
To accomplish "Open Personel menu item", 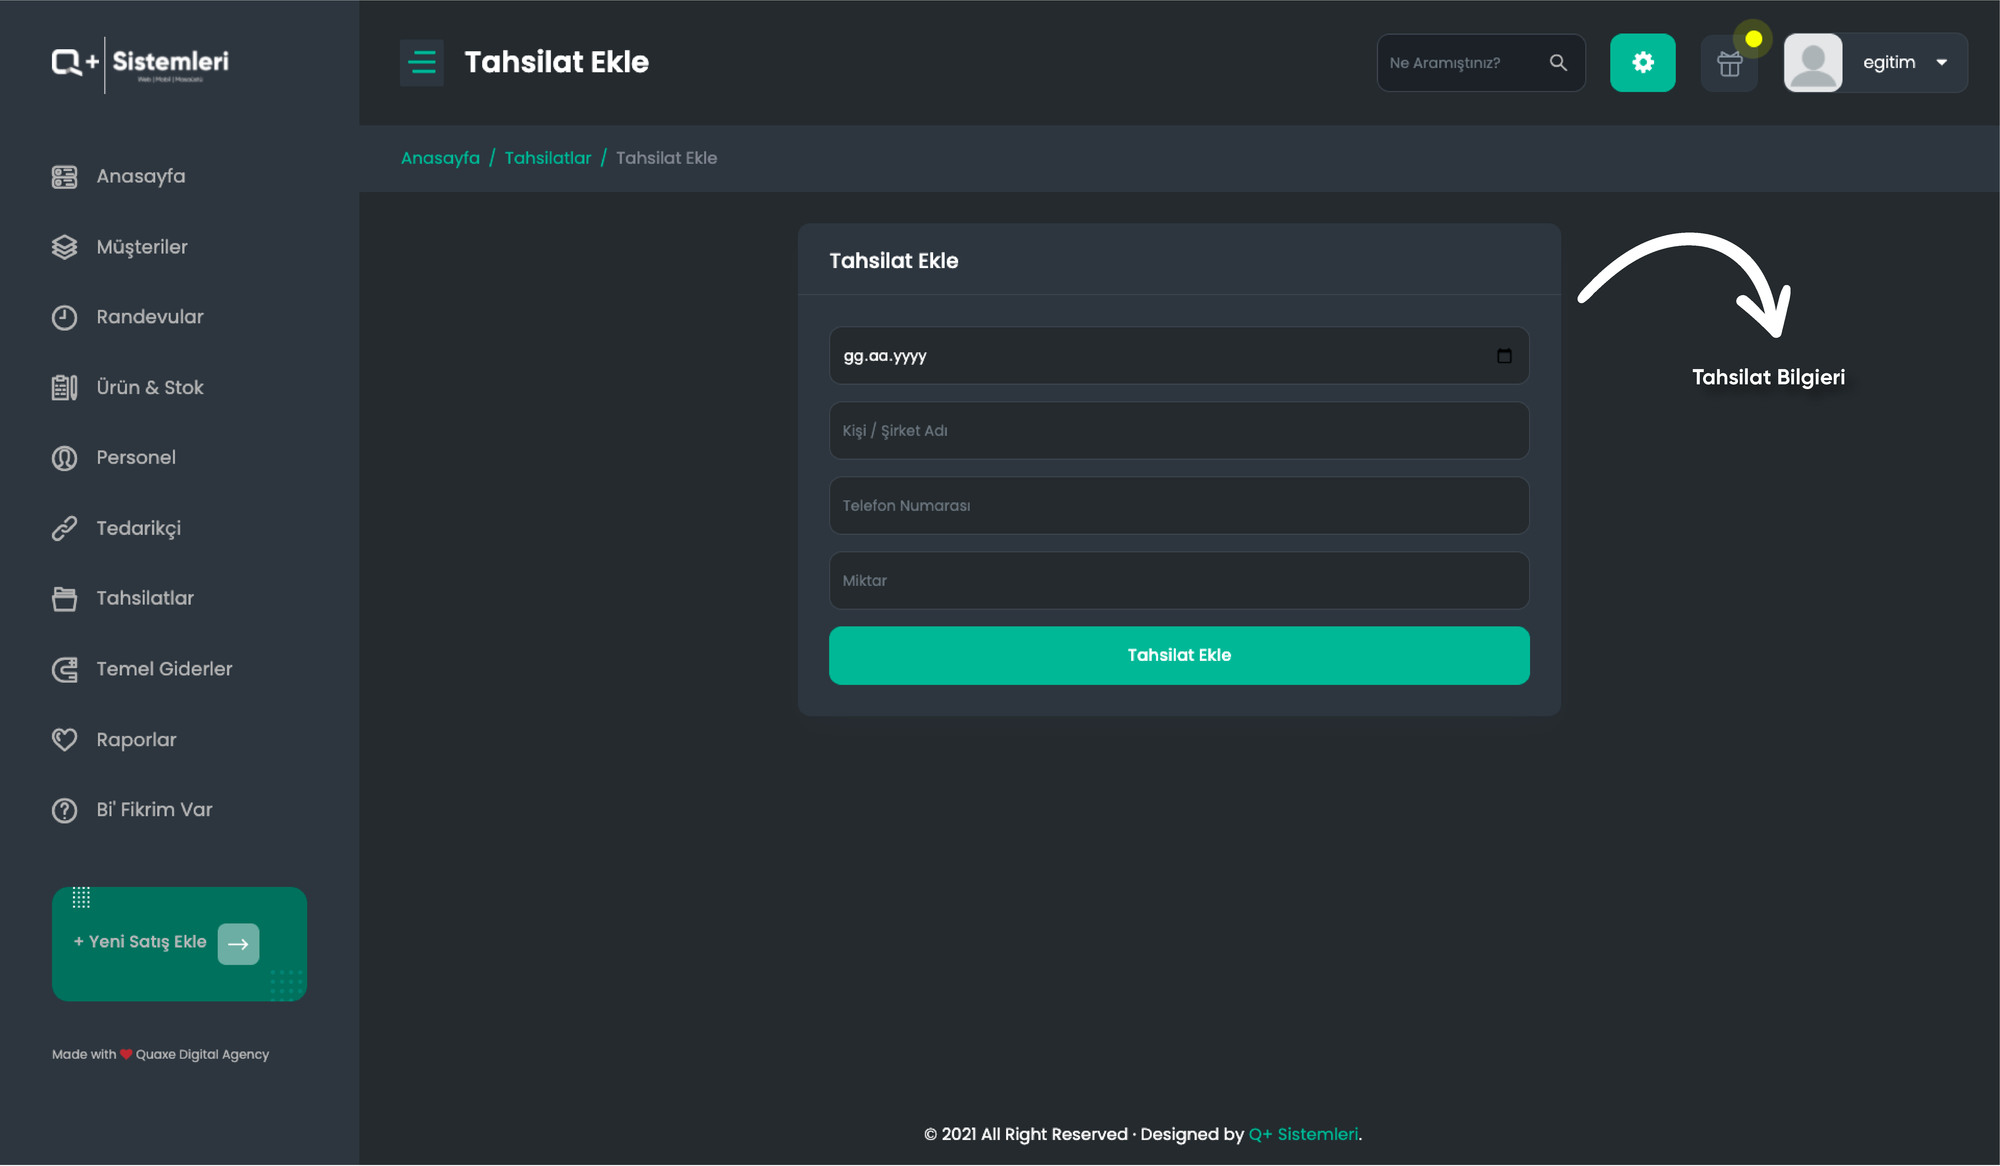I will [x=135, y=458].
